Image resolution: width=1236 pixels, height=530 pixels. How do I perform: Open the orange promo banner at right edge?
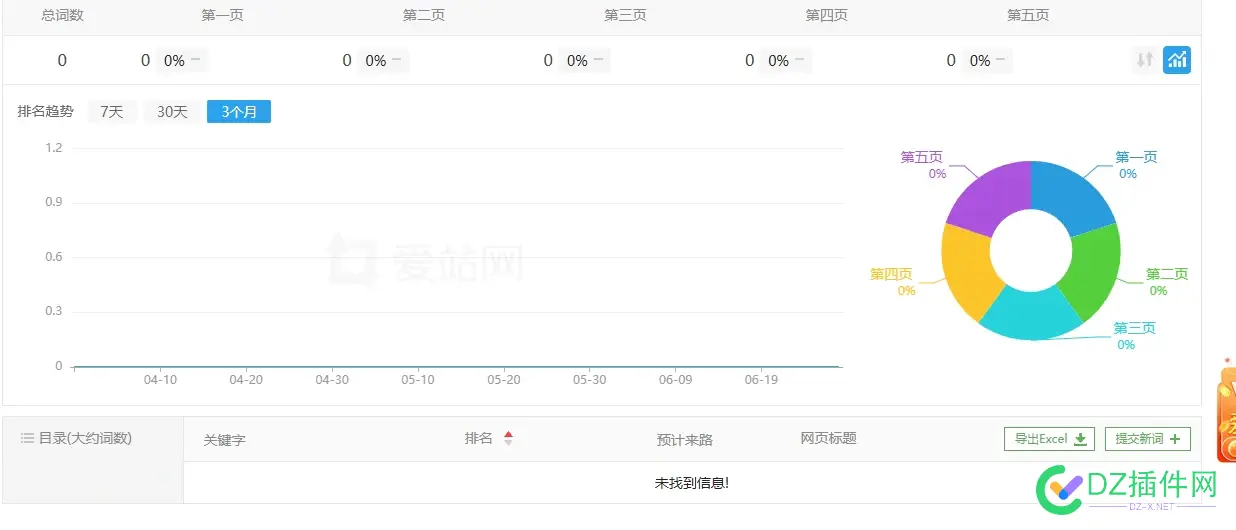pos(1226,413)
